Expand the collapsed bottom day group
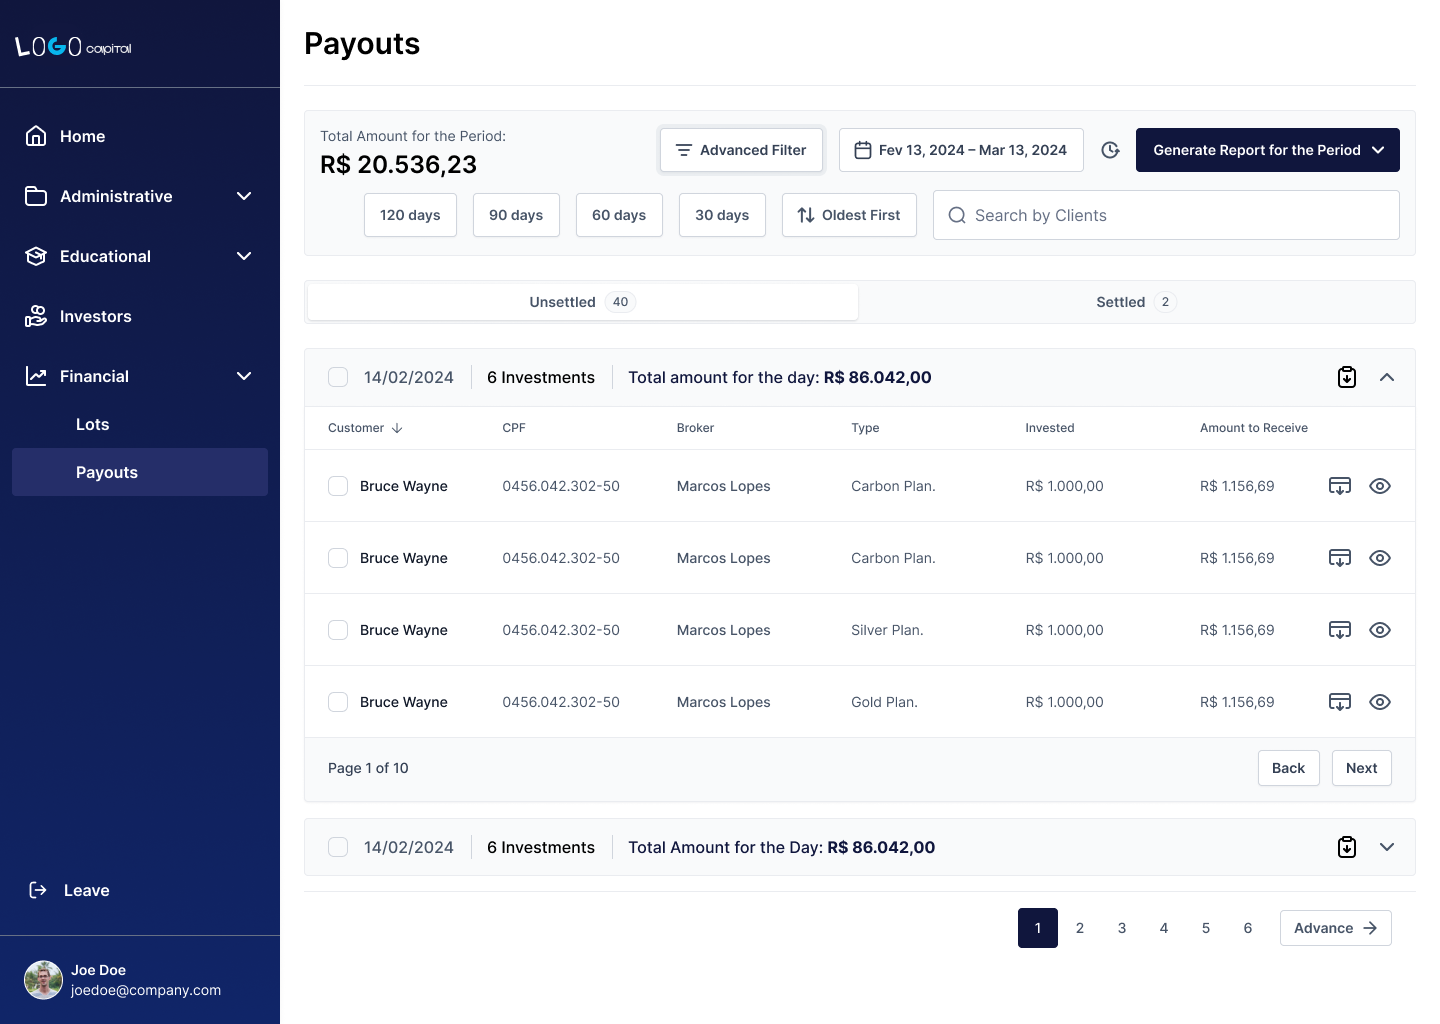This screenshot has width=1440, height=1024. point(1387,847)
